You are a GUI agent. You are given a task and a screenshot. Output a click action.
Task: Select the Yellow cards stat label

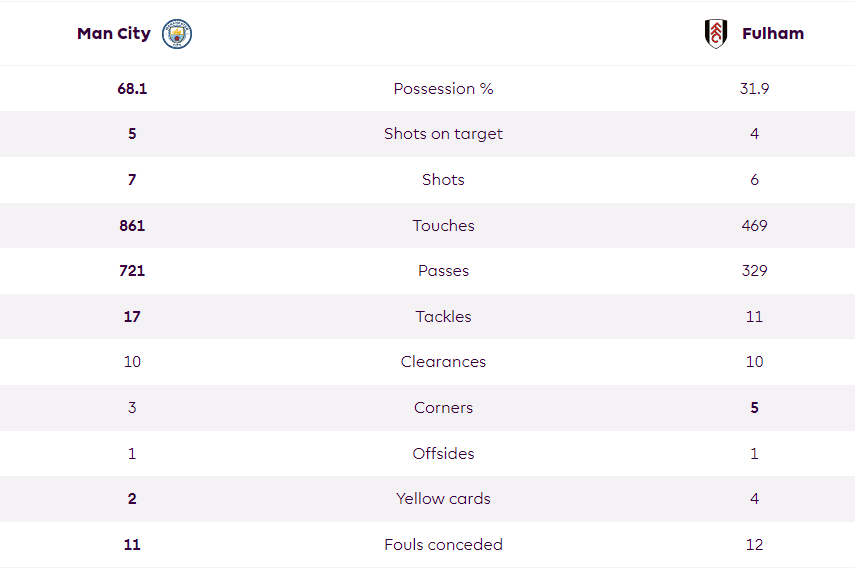[443, 499]
